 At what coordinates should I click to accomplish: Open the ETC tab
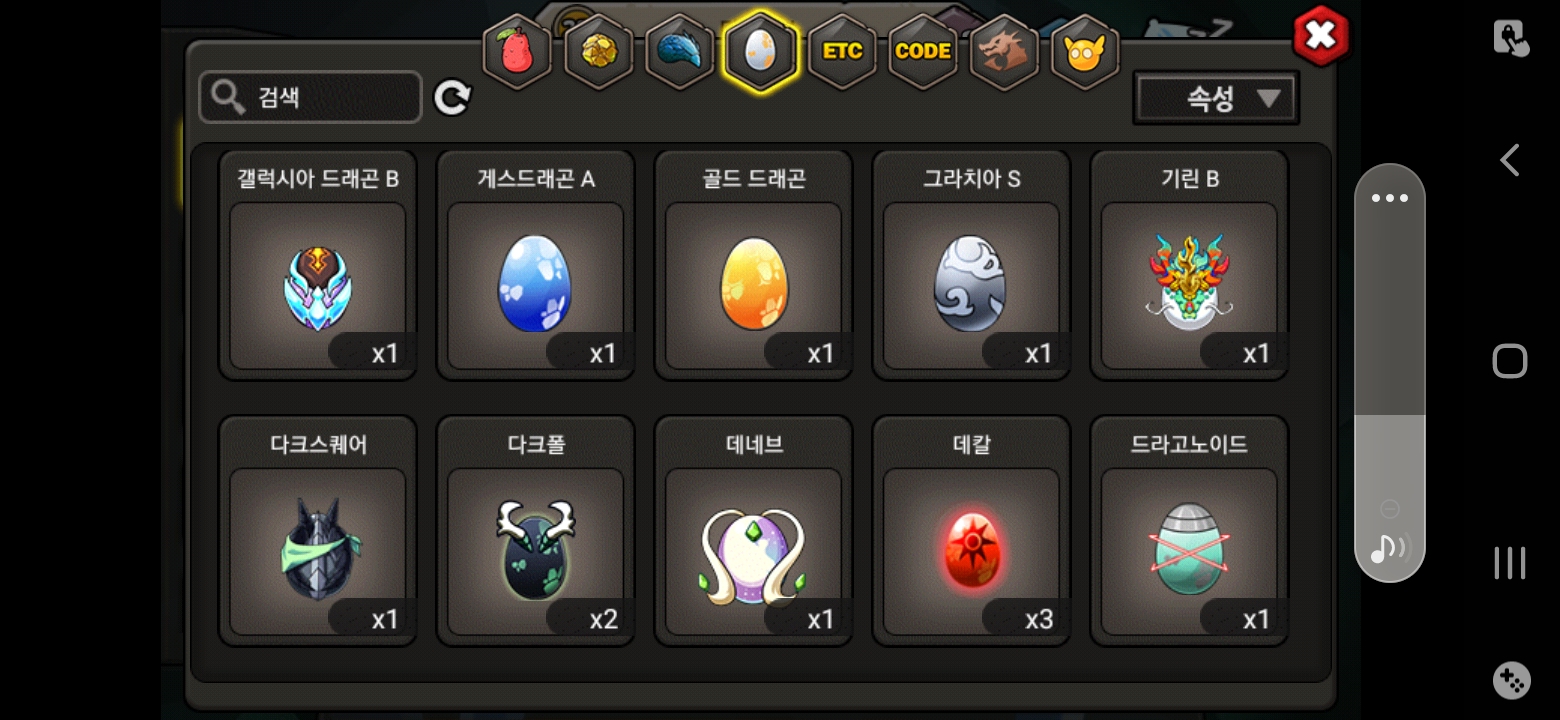click(x=842, y=52)
